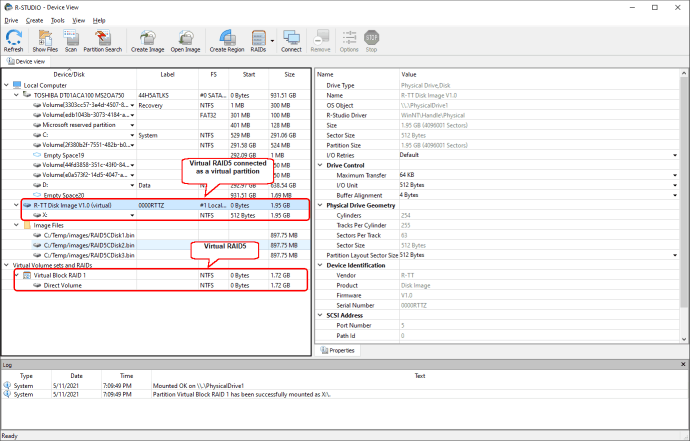Open the Help menu
690x441 pixels.
(99, 20)
